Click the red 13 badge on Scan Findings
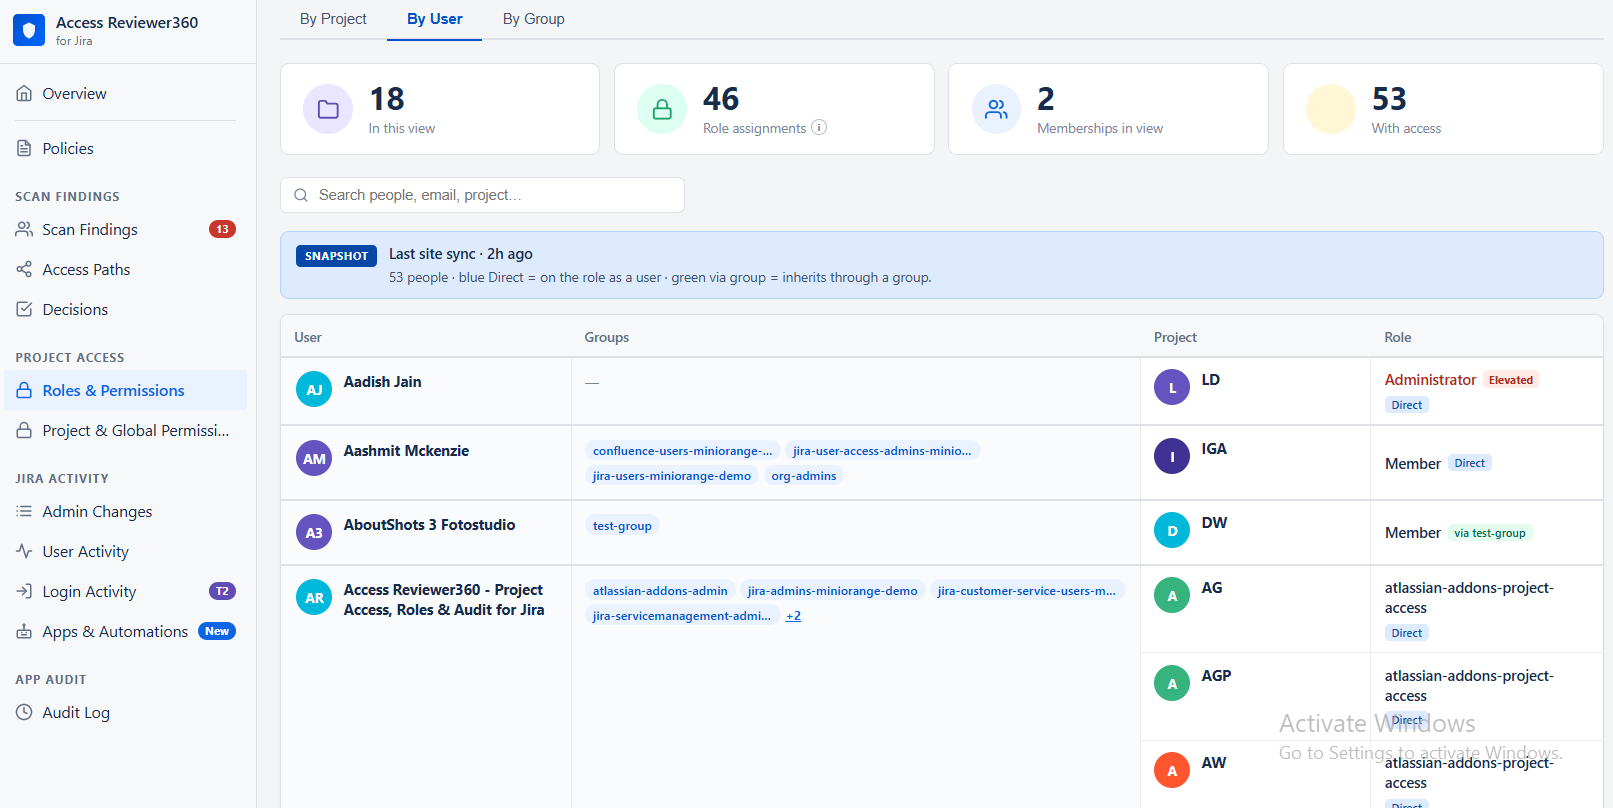Viewport: 1613px width, 808px height. (222, 229)
